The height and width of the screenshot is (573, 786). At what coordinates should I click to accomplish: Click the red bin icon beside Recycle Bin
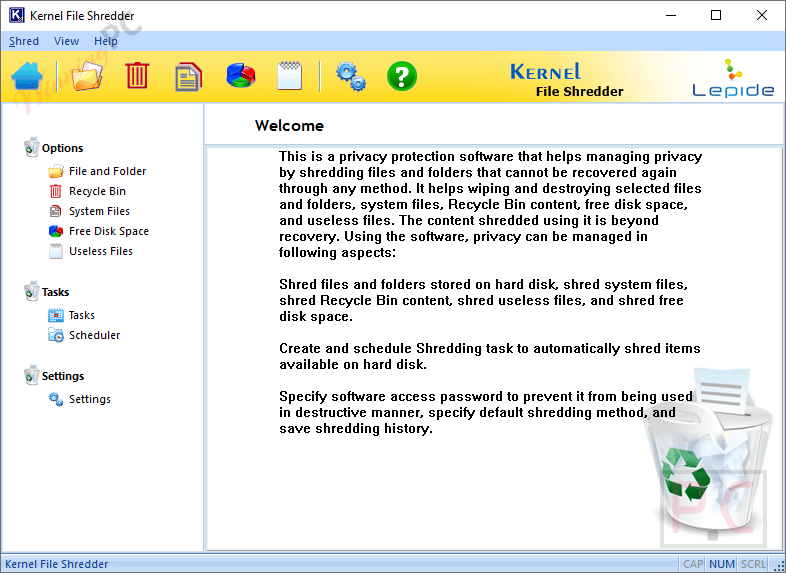(x=56, y=191)
